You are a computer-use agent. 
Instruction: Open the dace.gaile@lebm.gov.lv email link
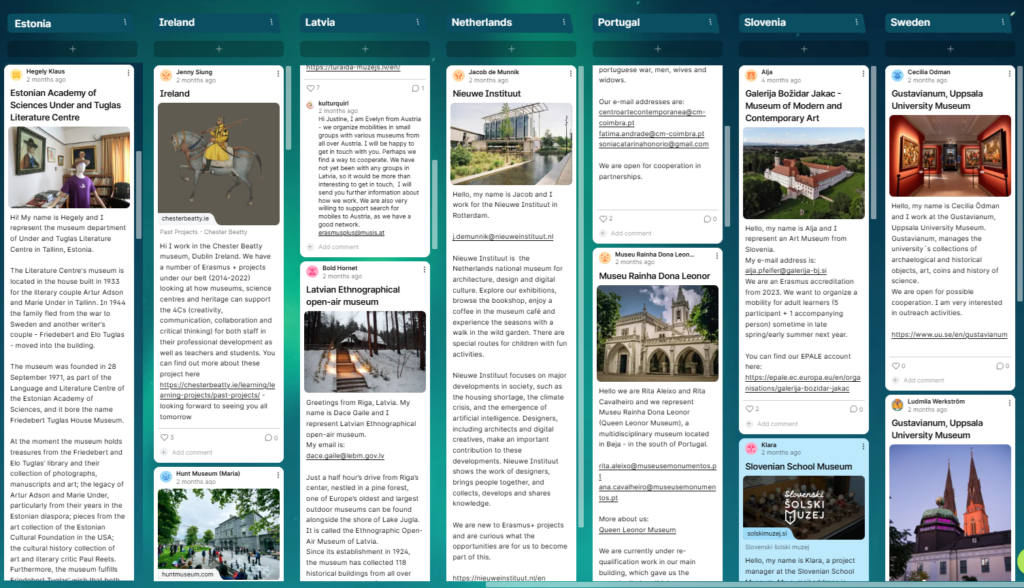(x=345, y=455)
